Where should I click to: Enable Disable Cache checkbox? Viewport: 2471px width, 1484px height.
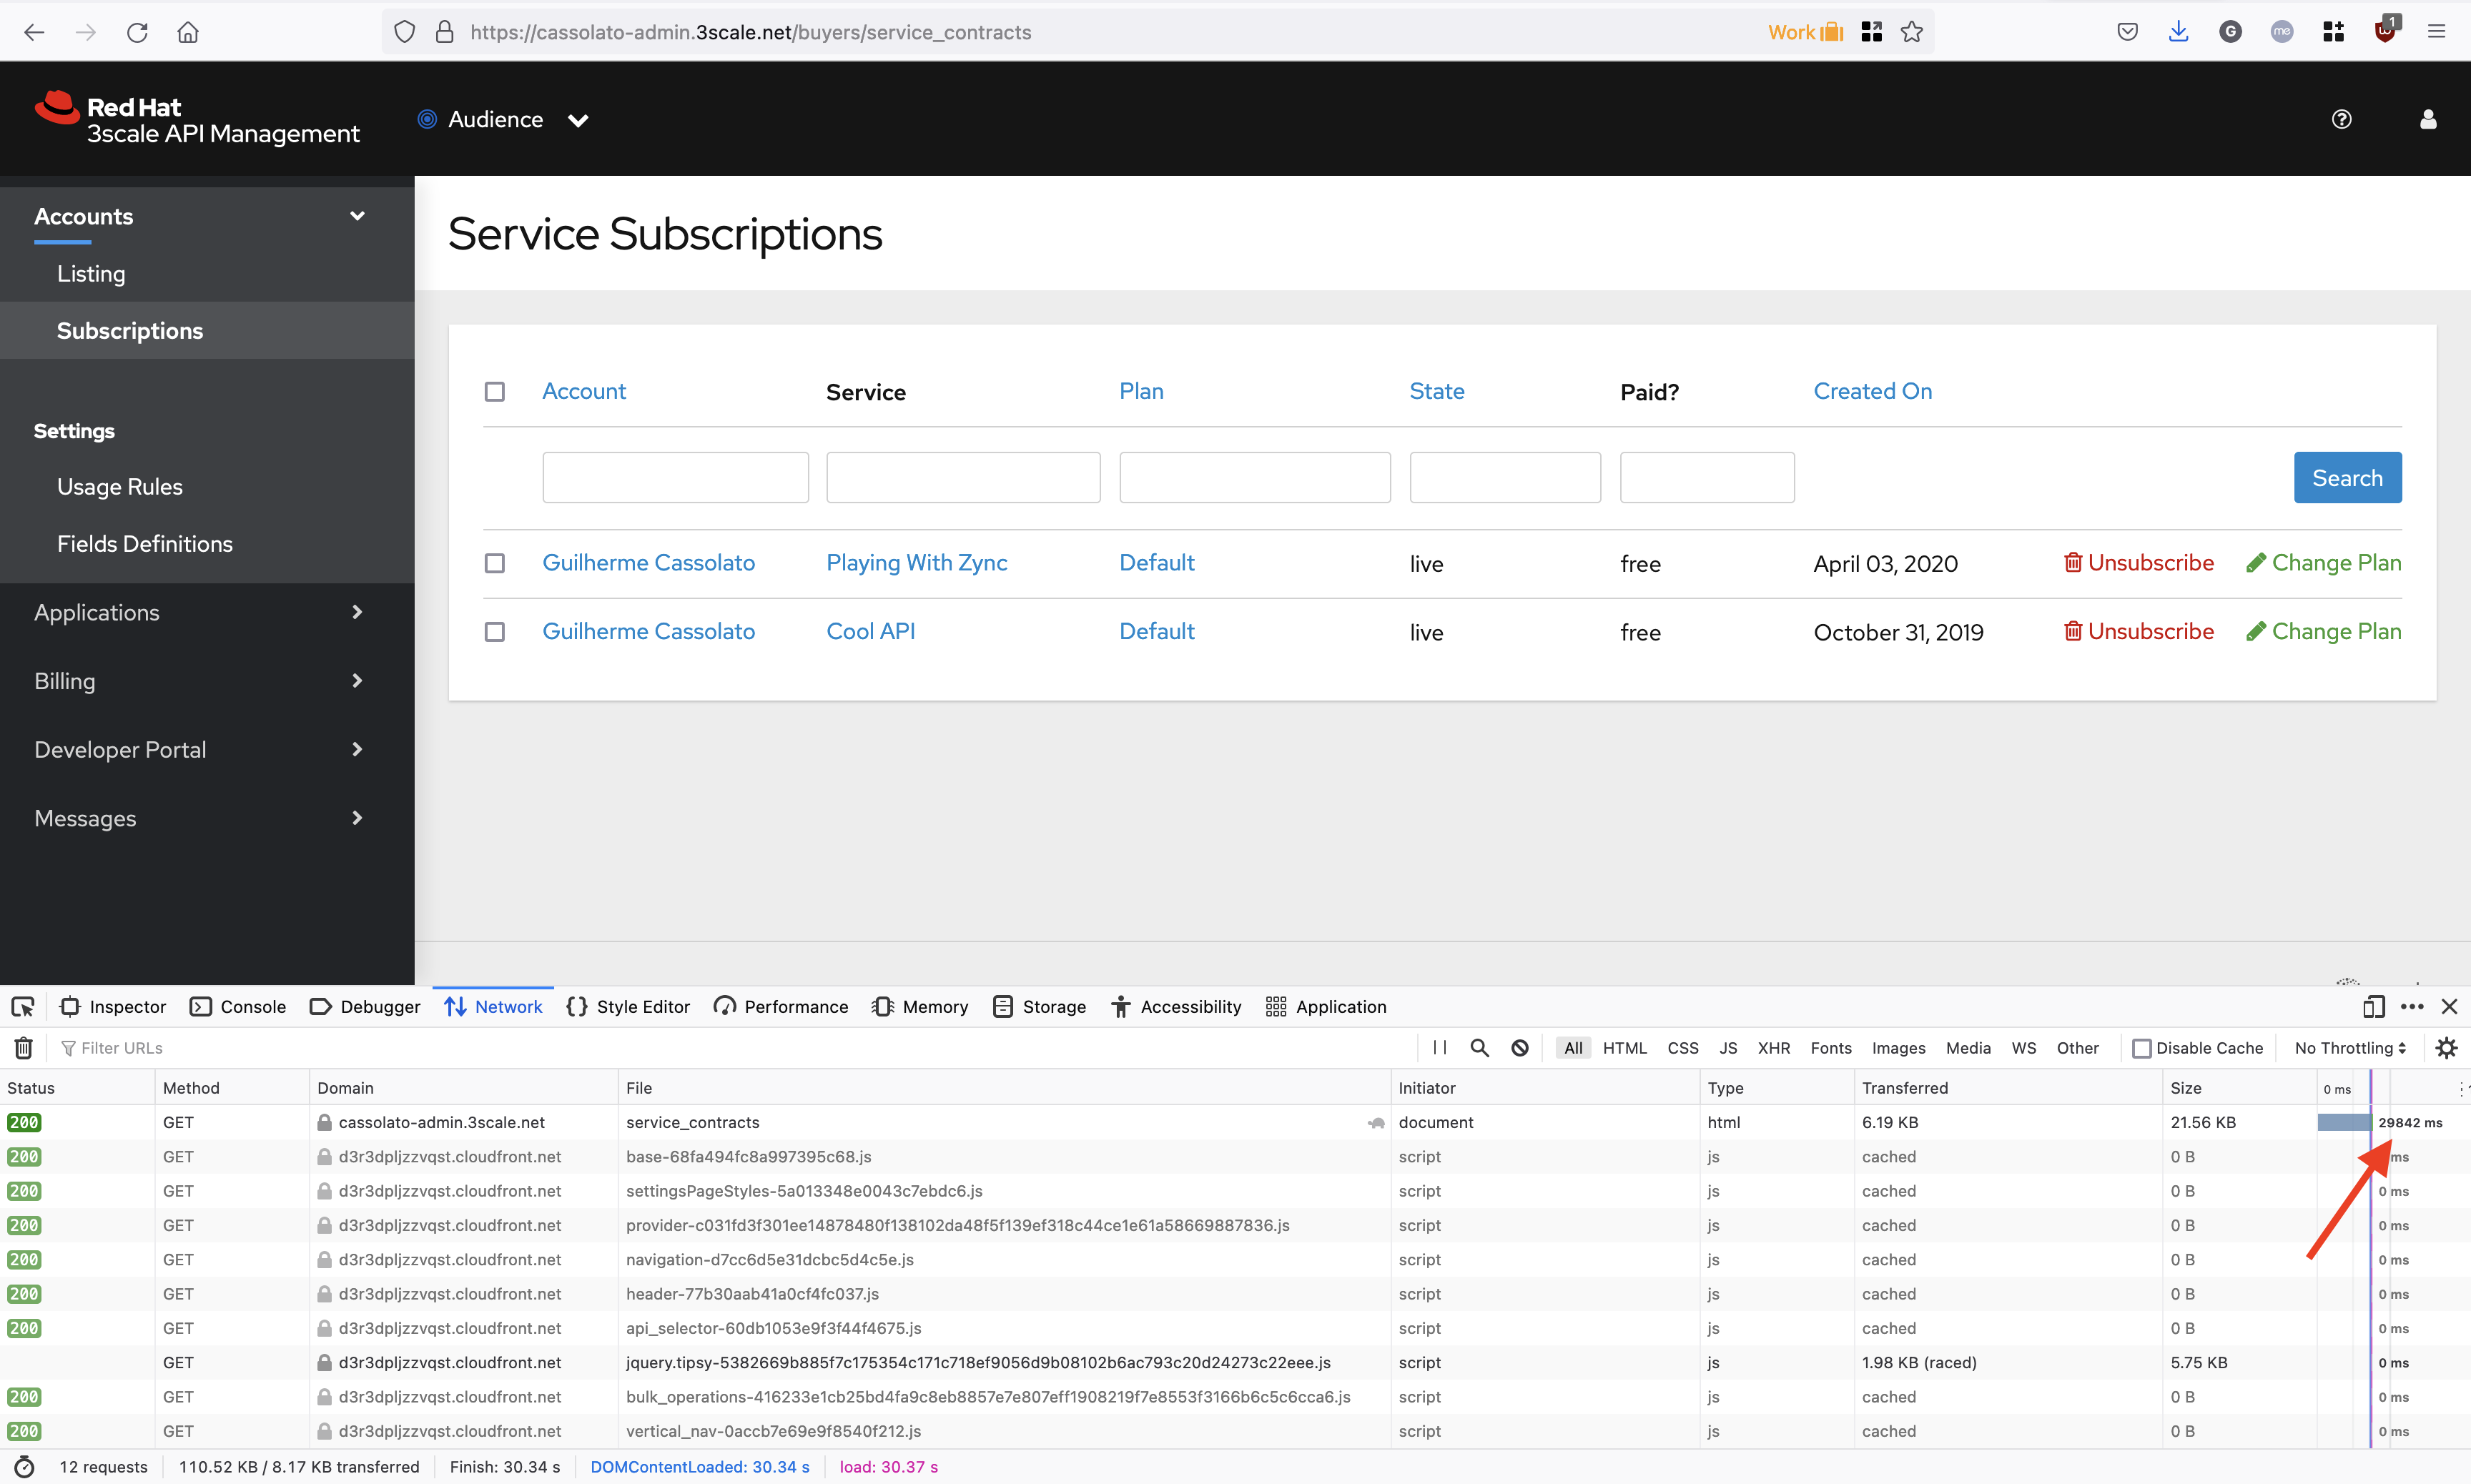click(x=2142, y=1048)
